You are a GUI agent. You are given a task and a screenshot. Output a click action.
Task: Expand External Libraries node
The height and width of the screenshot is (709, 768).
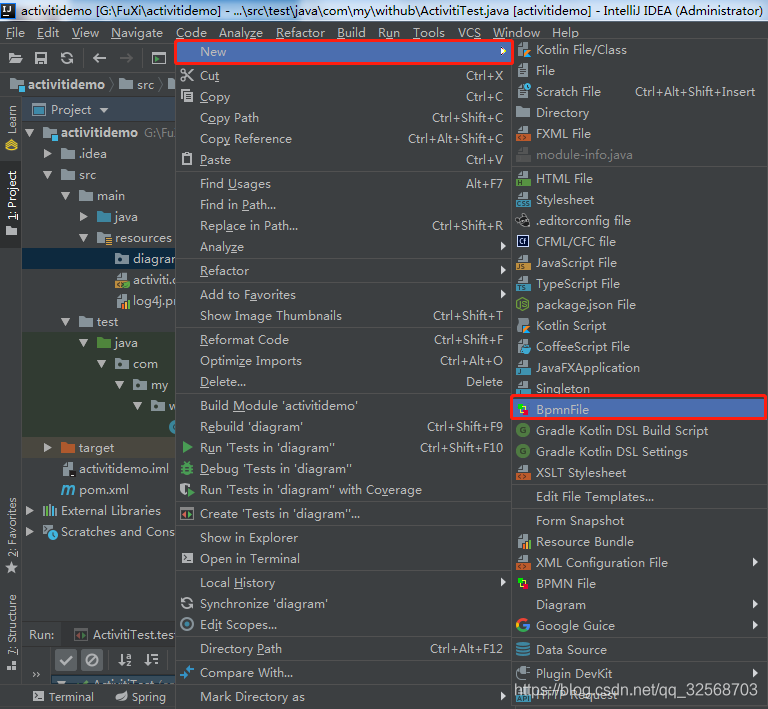coord(30,511)
